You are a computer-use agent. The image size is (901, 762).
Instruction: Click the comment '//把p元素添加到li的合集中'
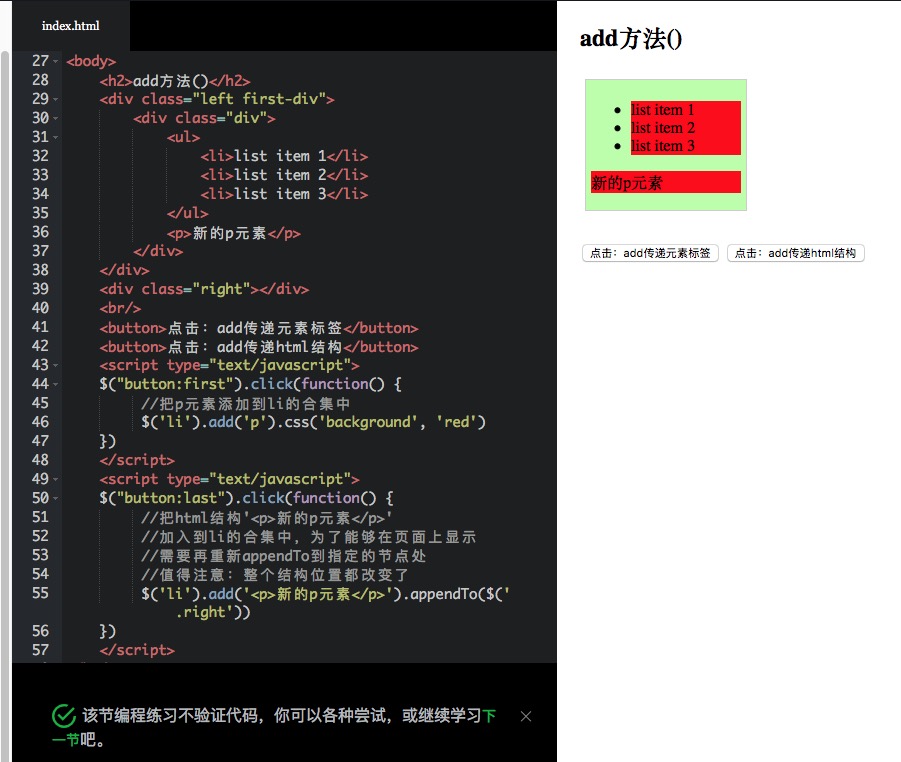point(245,403)
